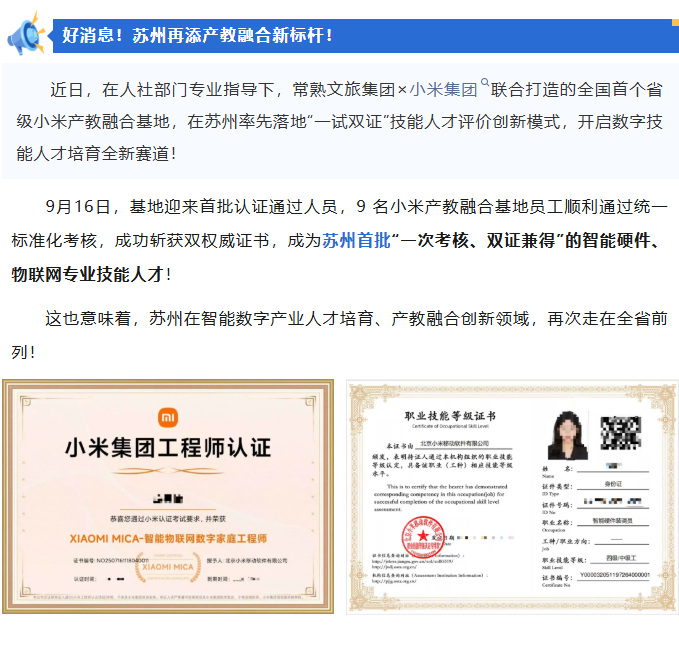Click the portrait photo on skill certificate
679x668 pixels.
[x=568, y=436]
